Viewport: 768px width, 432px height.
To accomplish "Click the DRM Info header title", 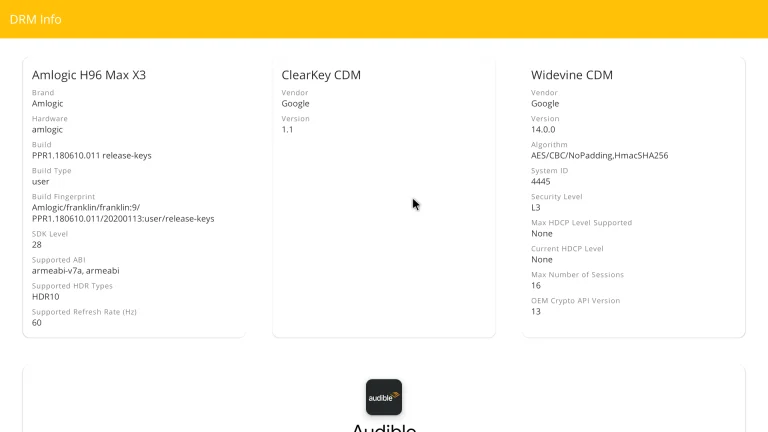I will pyautogui.click(x=35, y=20).
